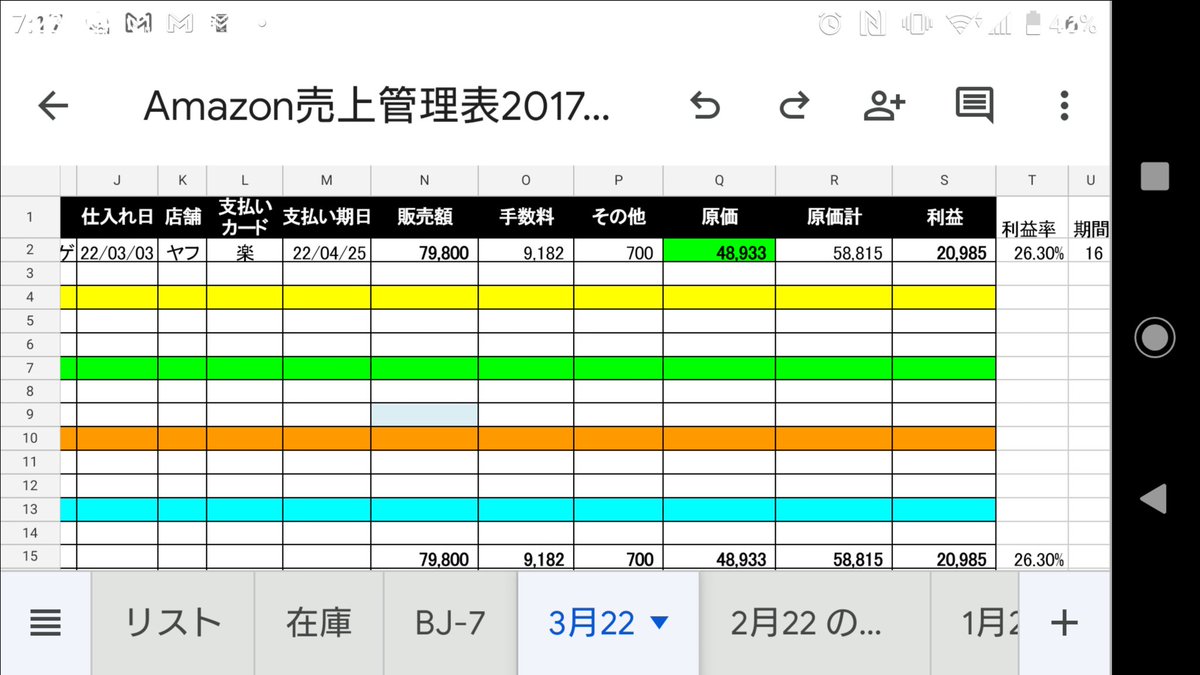Select the 店舗 header cell
1200x675 pixels.
(182, 218)
